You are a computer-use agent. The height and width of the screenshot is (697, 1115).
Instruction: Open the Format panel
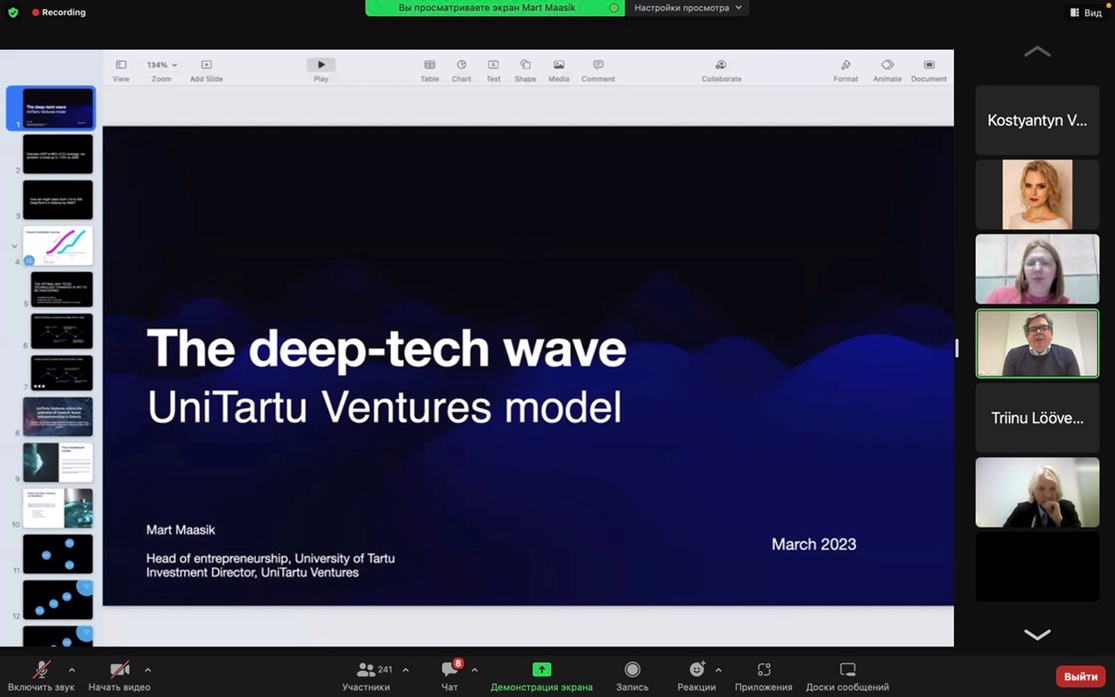(x=845, y=65)
